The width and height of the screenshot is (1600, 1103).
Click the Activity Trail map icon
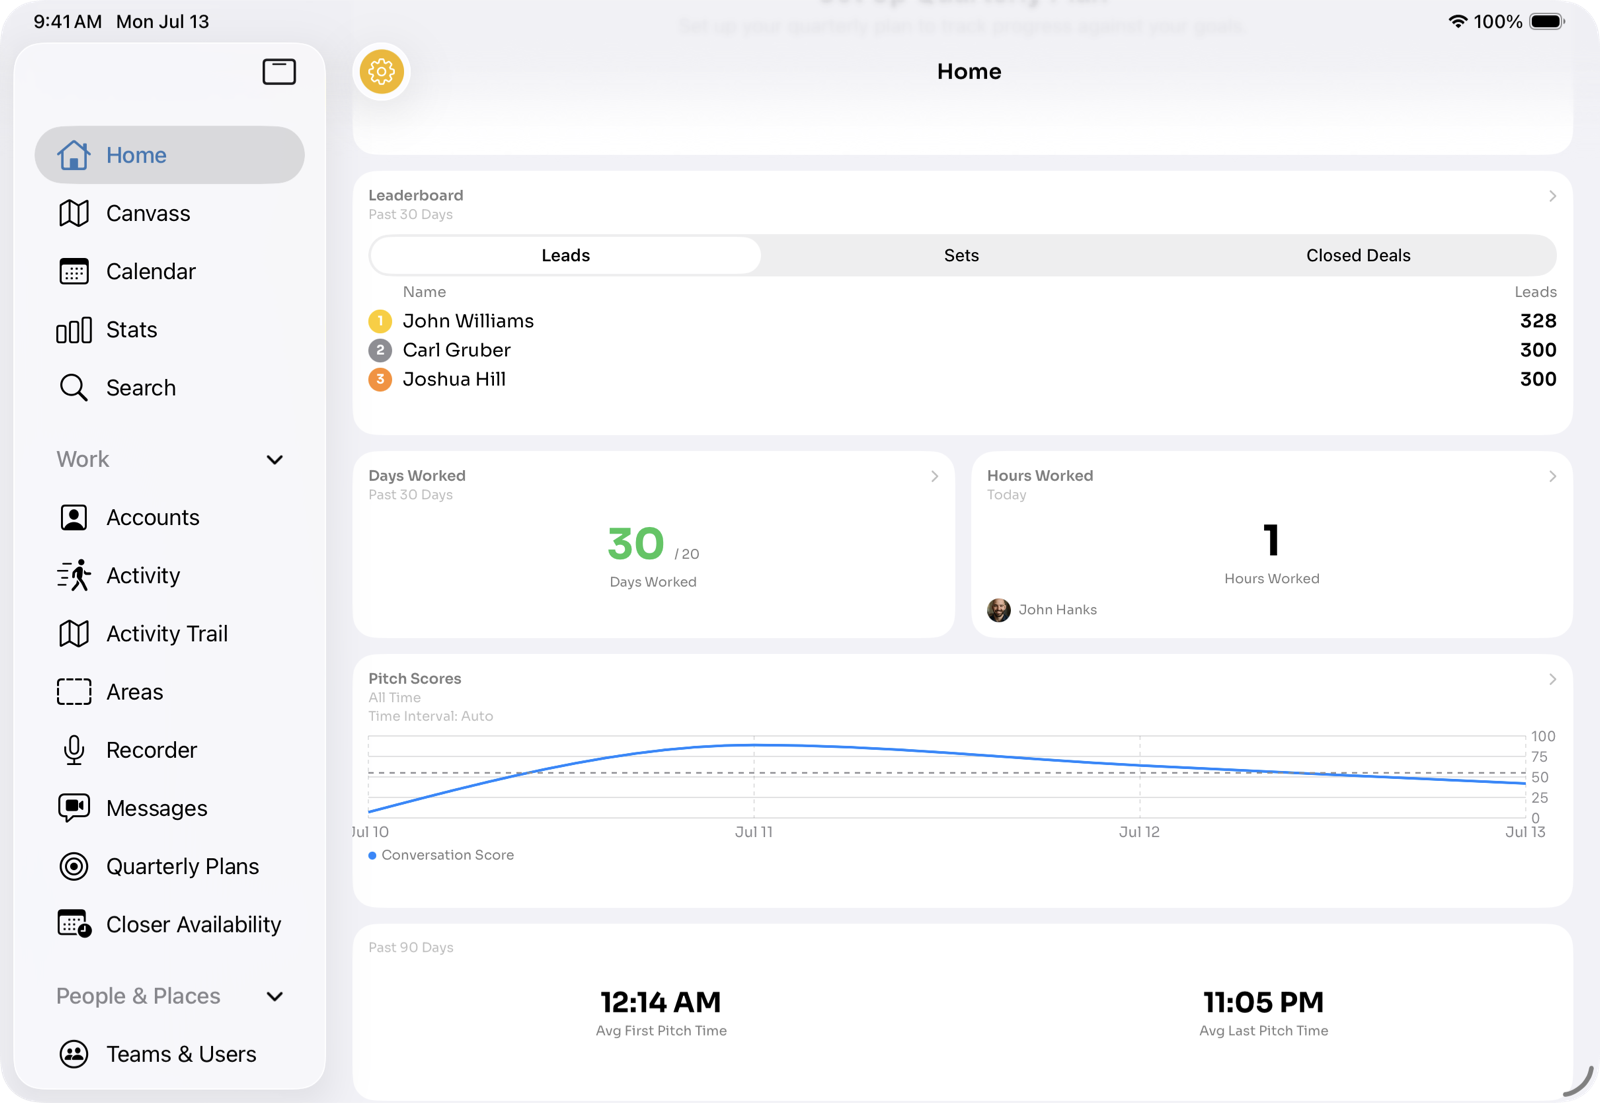tap(73, 633)
